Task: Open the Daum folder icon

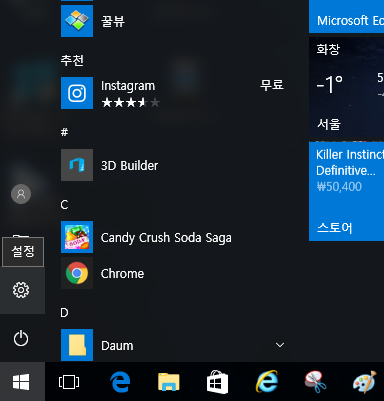Action: coord(77,345)
